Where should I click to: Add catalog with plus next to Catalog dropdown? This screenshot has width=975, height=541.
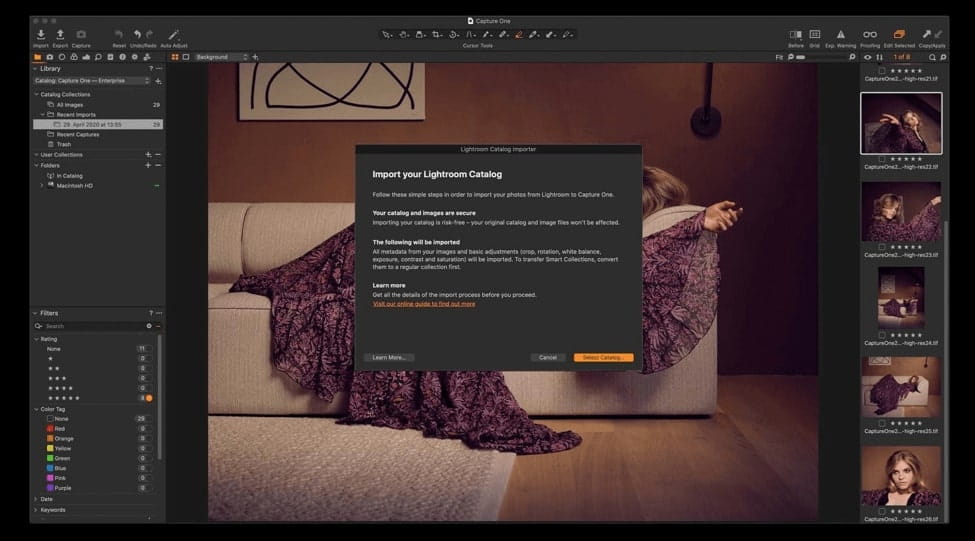click(x=158, y=81)
